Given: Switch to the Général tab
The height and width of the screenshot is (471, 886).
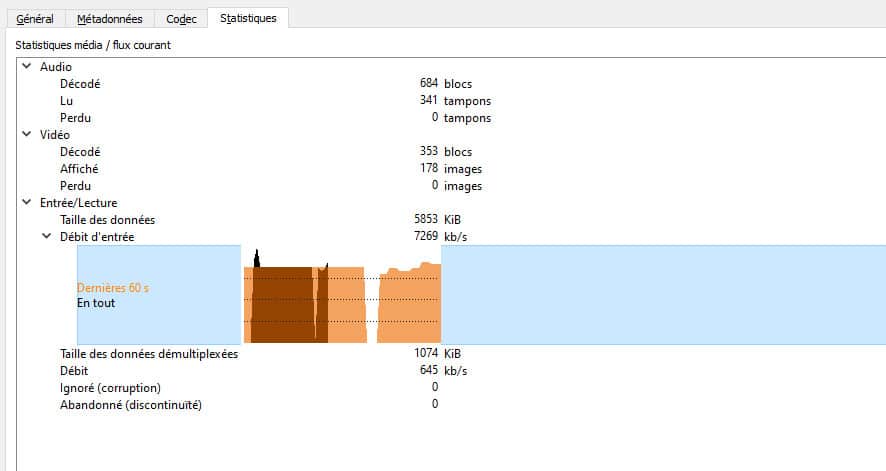Looking at the screenshot, I should (35, 19).
